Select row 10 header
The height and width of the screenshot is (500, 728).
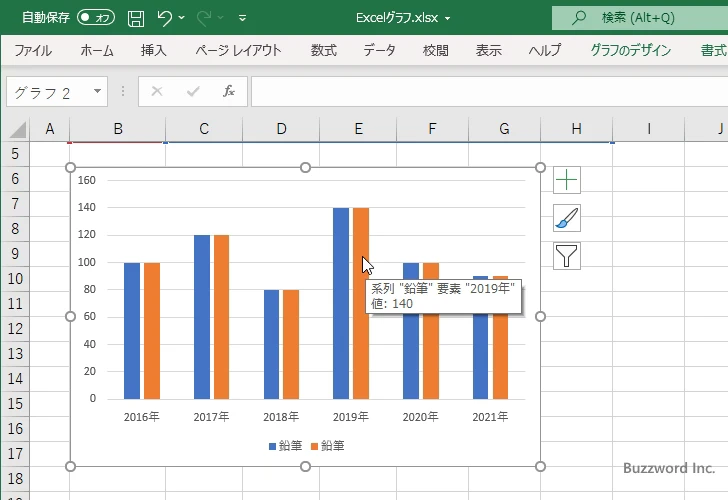pos(15,279)
